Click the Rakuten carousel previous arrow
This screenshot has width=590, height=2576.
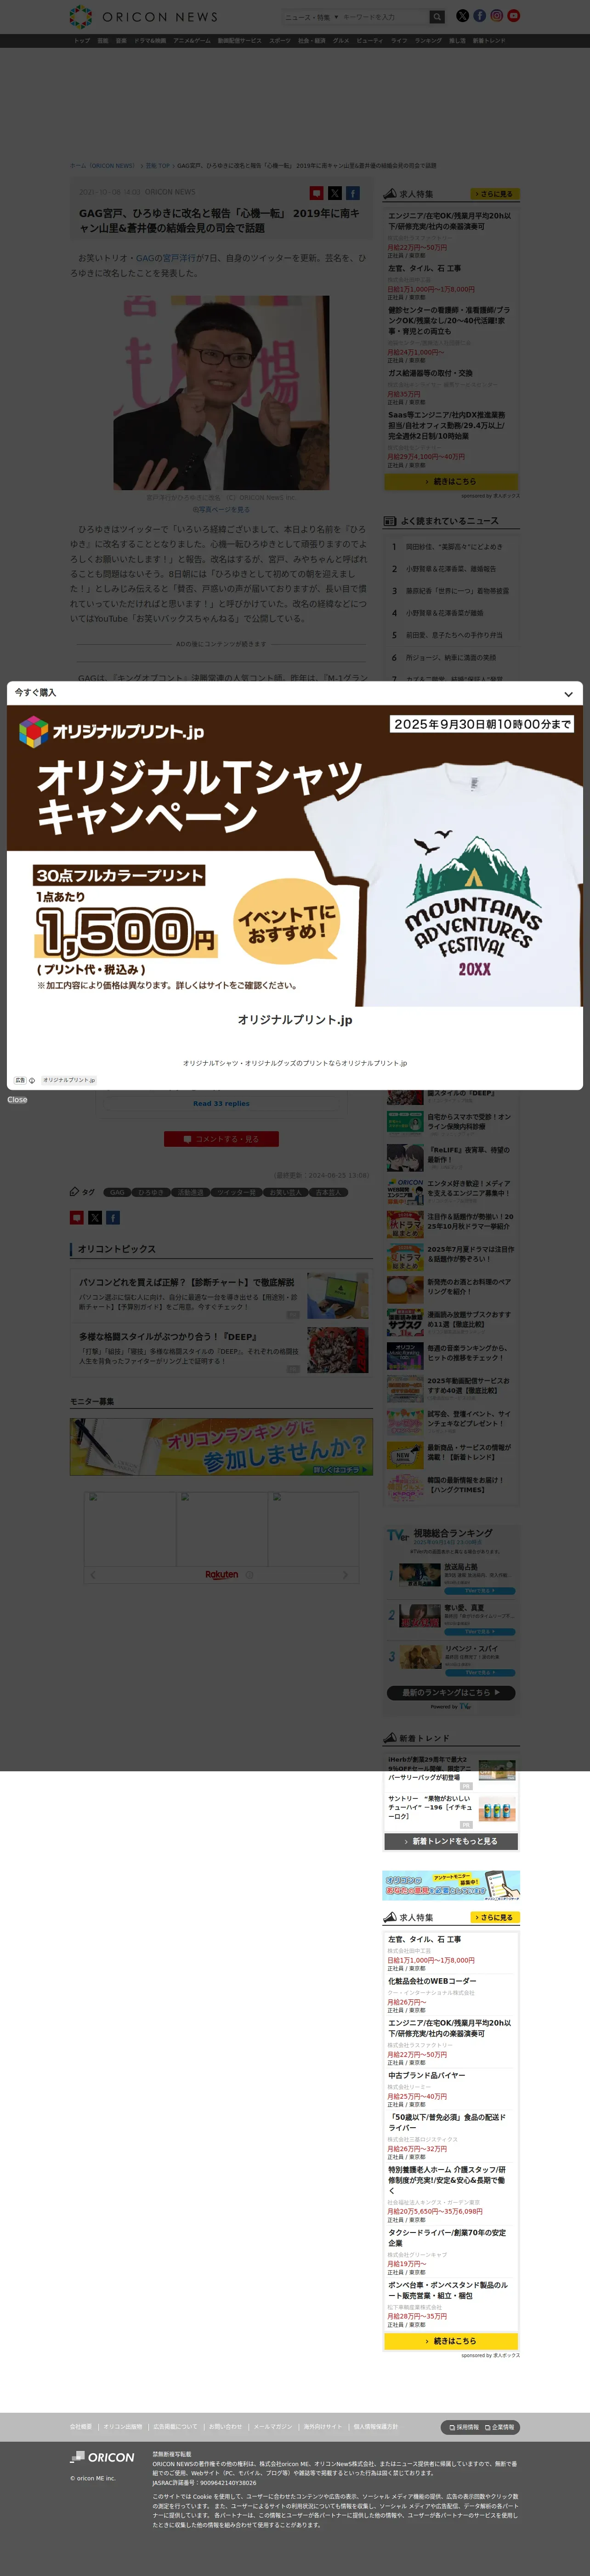coord(93,1574)
